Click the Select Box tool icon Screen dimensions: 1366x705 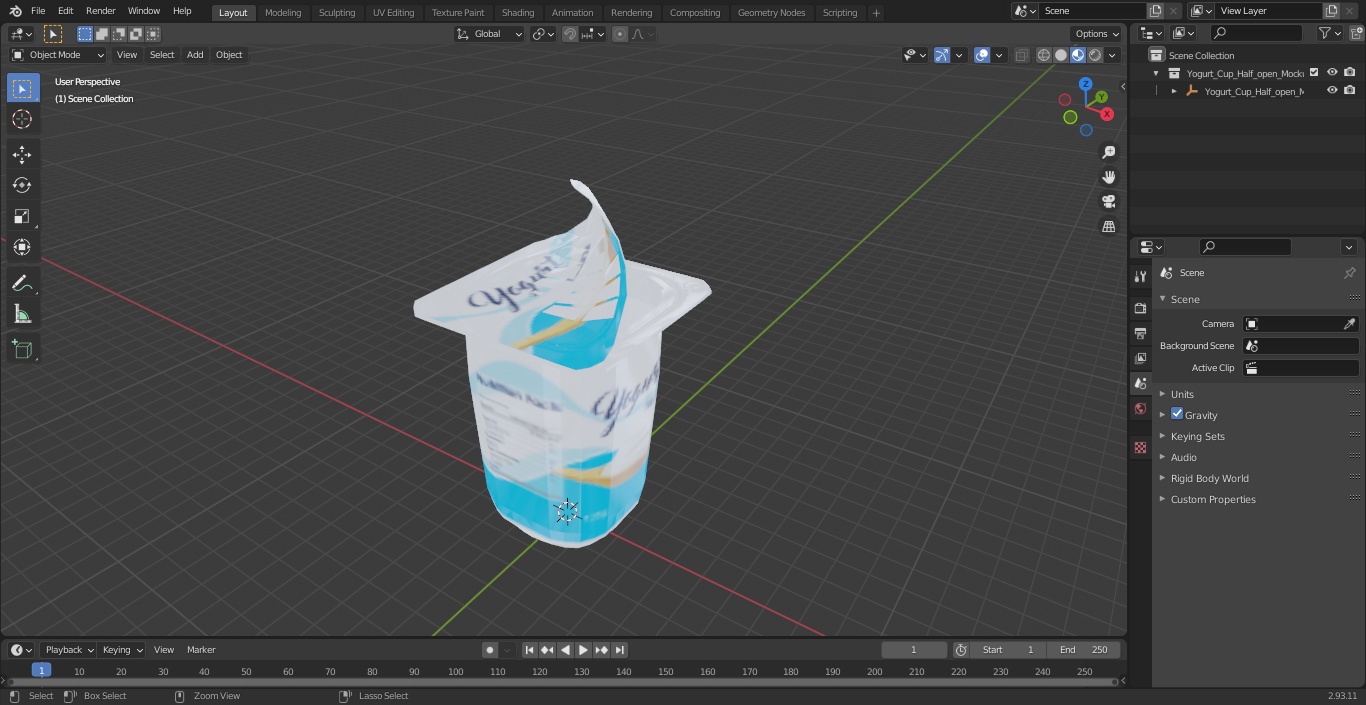[22, 89]
